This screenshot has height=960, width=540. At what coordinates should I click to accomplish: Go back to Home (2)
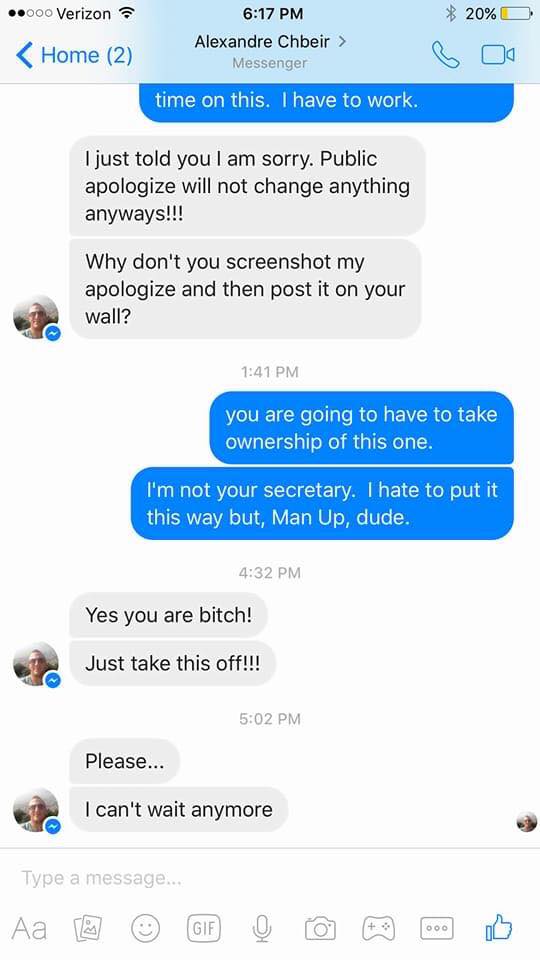[x=74, y=55]
